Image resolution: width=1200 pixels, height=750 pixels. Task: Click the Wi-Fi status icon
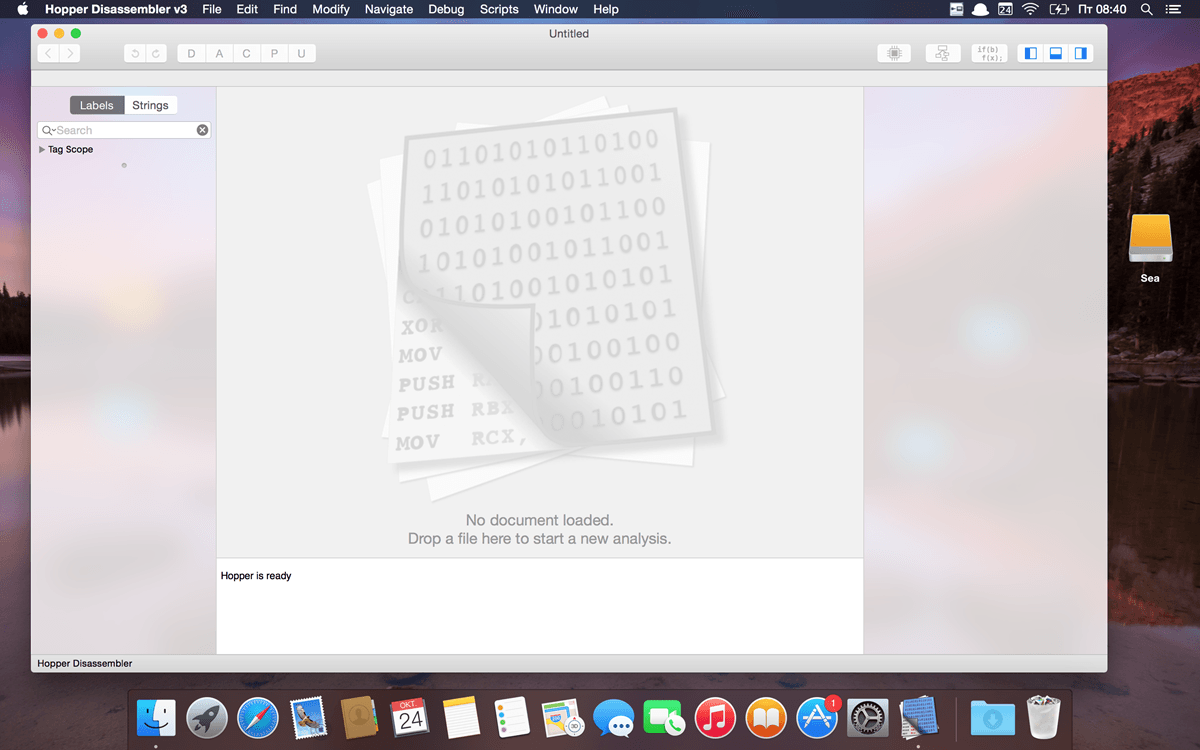click(x=1030, y=9)
